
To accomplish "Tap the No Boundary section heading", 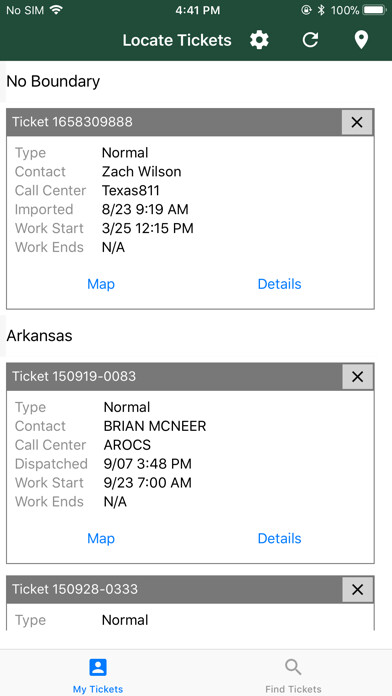I will (x=53, y=82).
